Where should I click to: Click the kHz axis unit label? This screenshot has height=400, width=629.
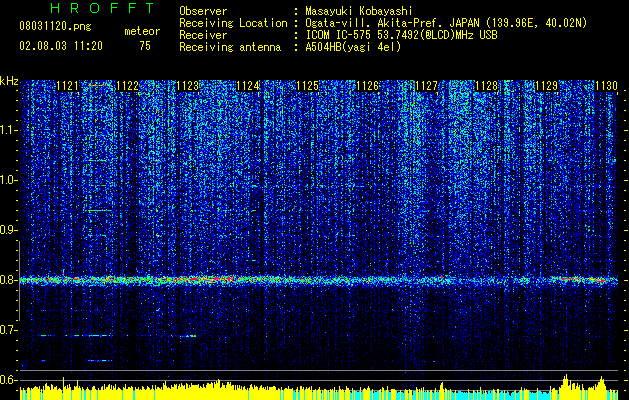[x=9, y=81]
